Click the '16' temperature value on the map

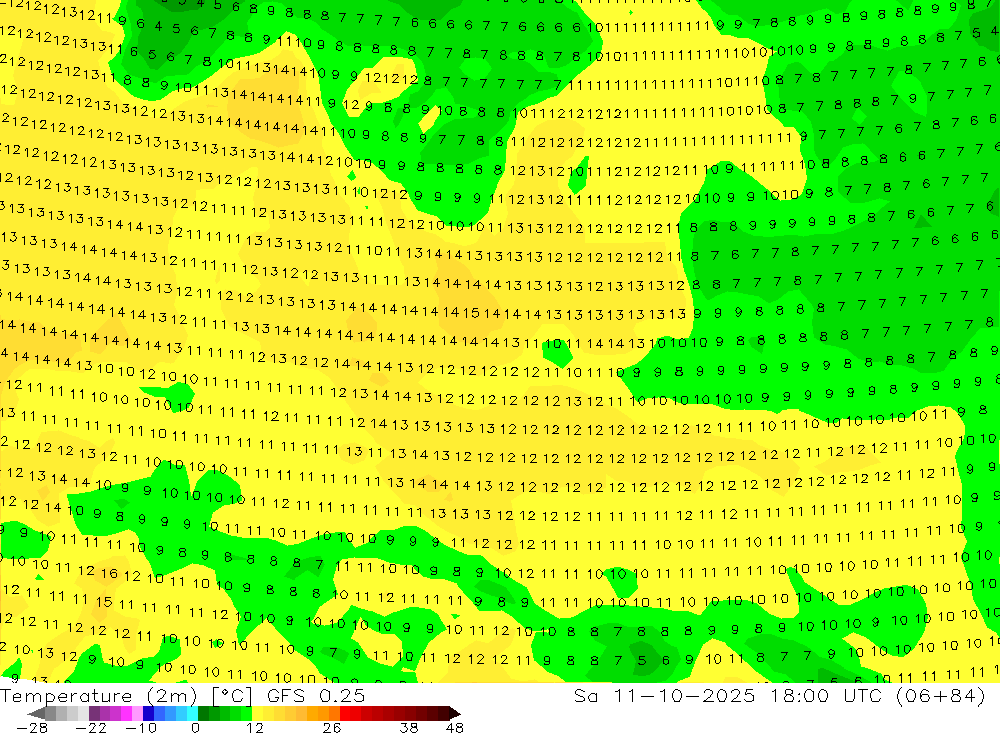[109, 573]
